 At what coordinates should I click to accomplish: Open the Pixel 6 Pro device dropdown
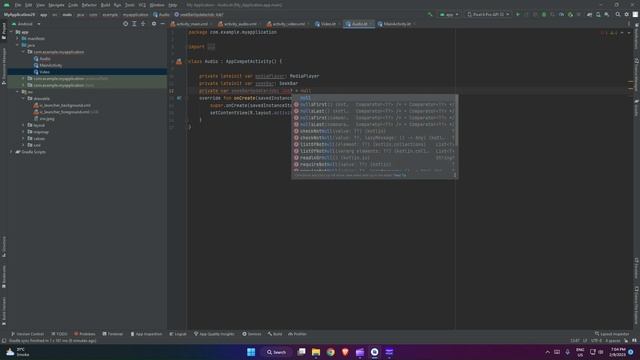click(x=489, y=14)
